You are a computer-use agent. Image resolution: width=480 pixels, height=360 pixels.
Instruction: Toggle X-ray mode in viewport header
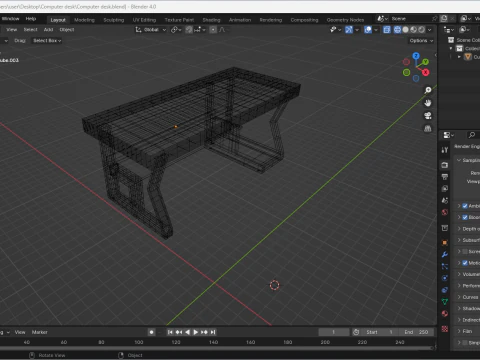pos(387,30)
